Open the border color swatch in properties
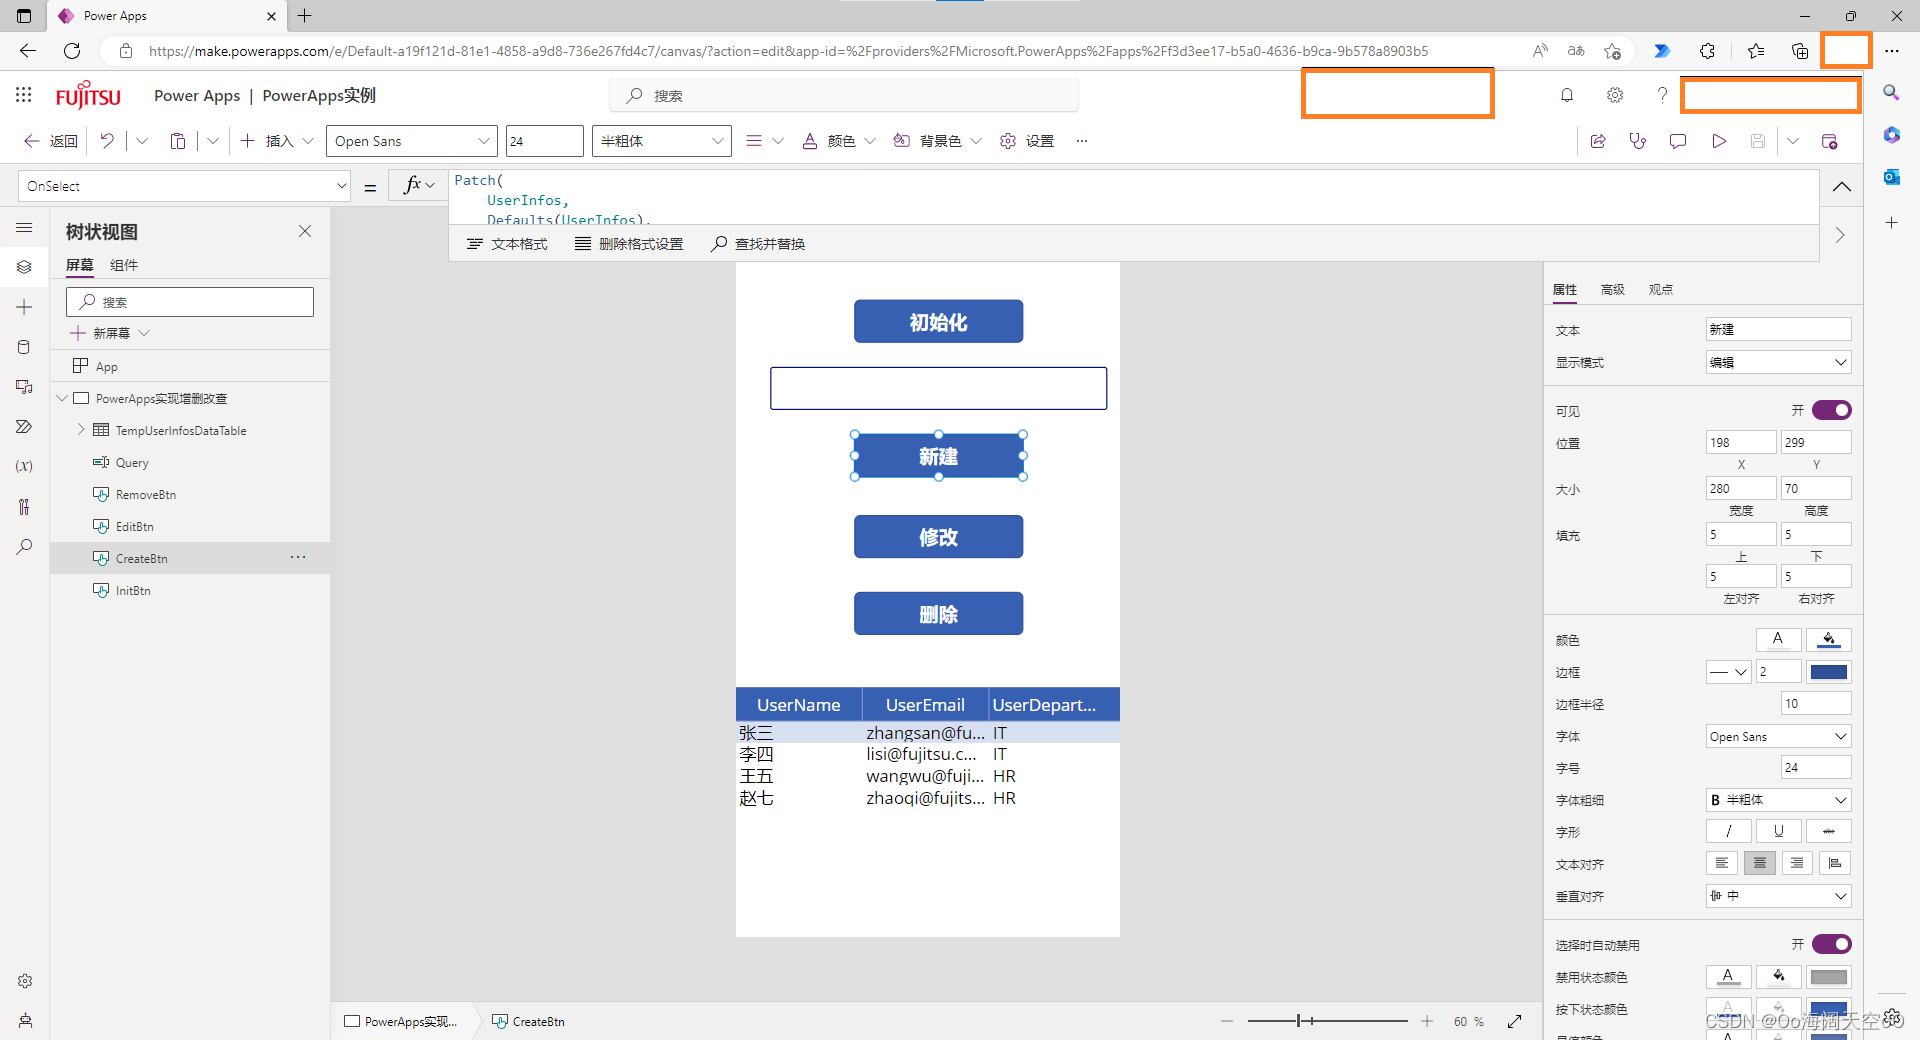Viewport: 1920px width, 1040px height. point(1829,672)
